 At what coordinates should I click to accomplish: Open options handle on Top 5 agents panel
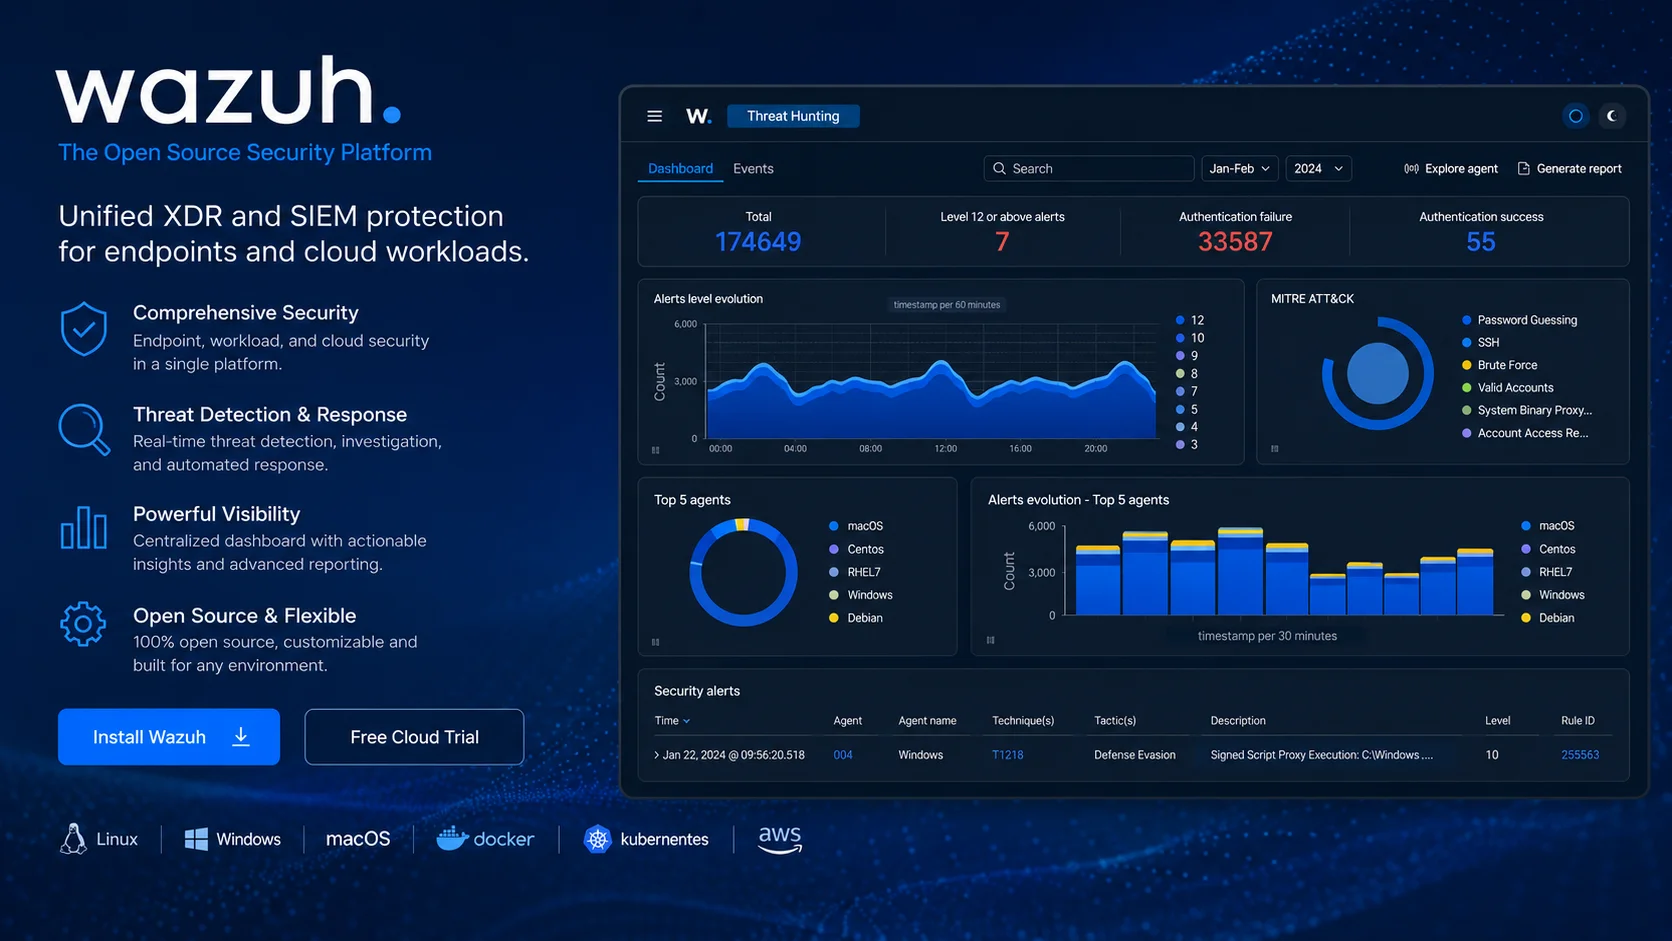[x=656, y=642]
